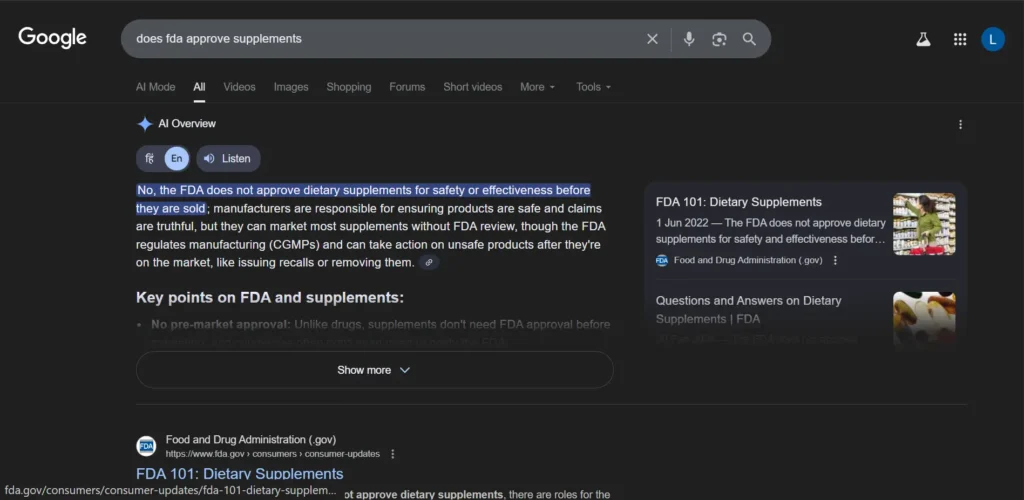Screen dimensions: 1024x500
Task: Click the search query input field
Action: pyautogui.click(x=380, y=39)
